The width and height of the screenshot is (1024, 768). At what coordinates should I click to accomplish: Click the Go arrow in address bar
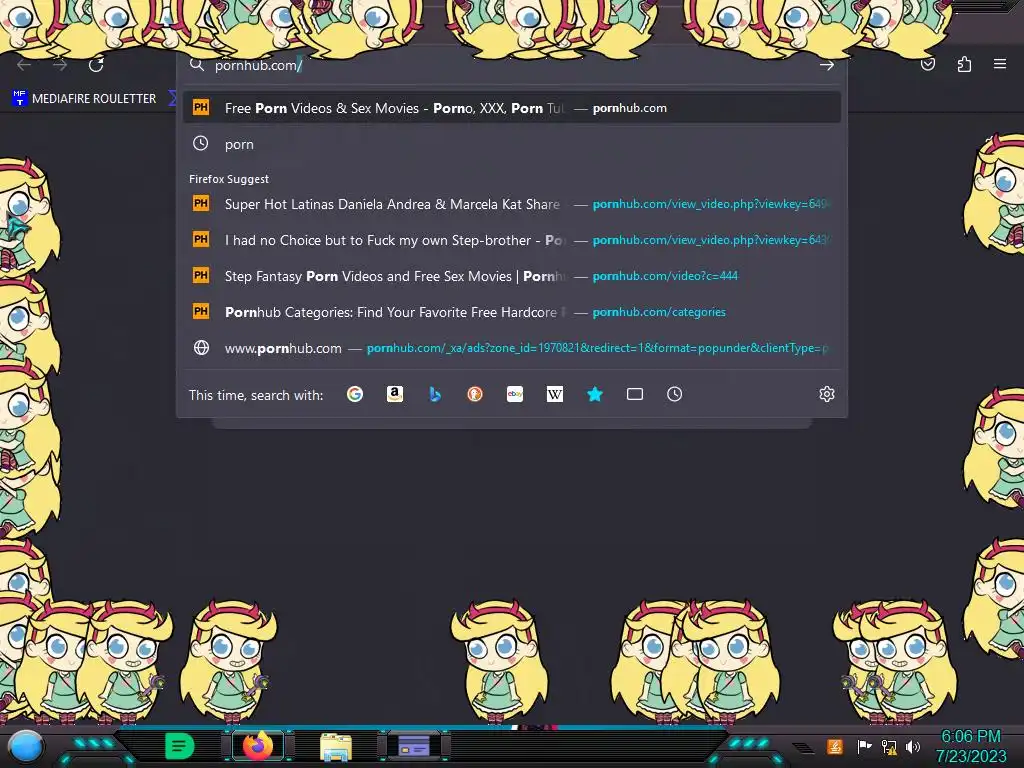827,65
